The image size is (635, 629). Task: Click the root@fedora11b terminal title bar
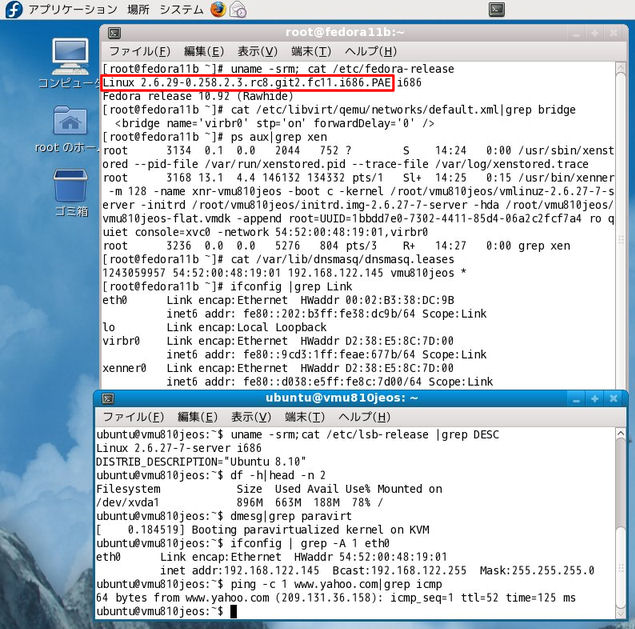coord(345,32)
